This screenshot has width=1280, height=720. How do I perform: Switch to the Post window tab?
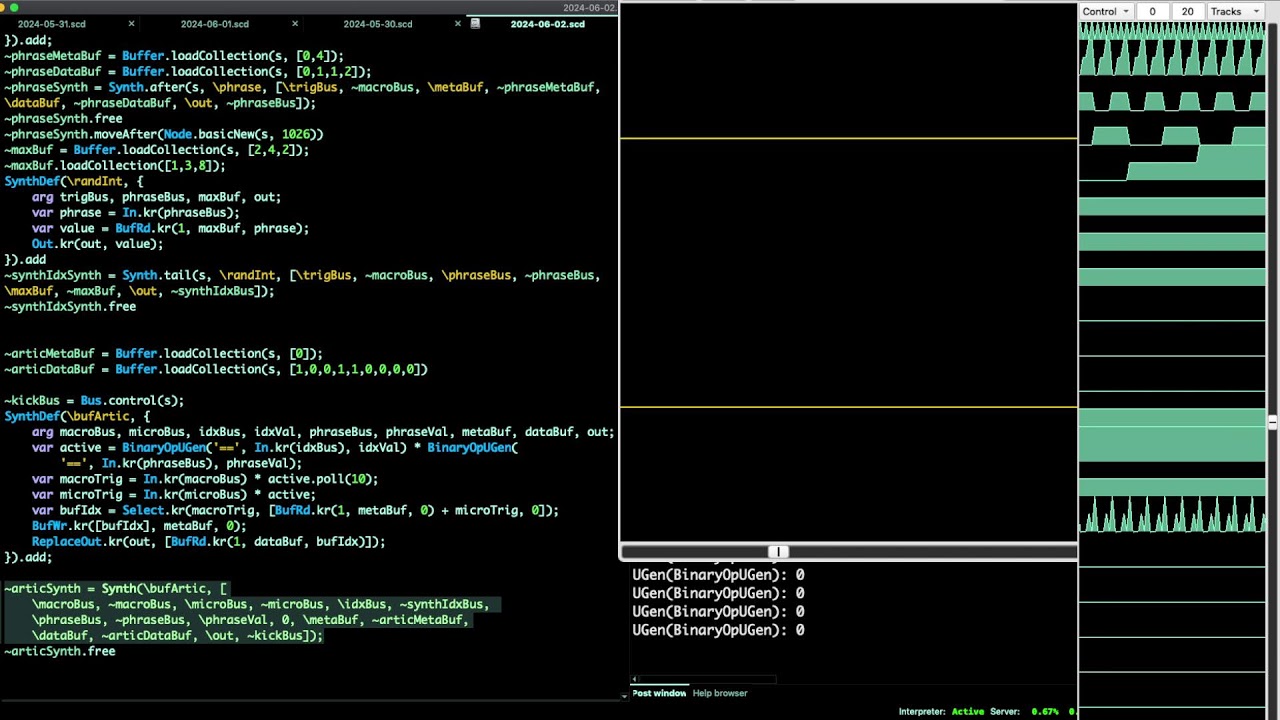[659, 693]
